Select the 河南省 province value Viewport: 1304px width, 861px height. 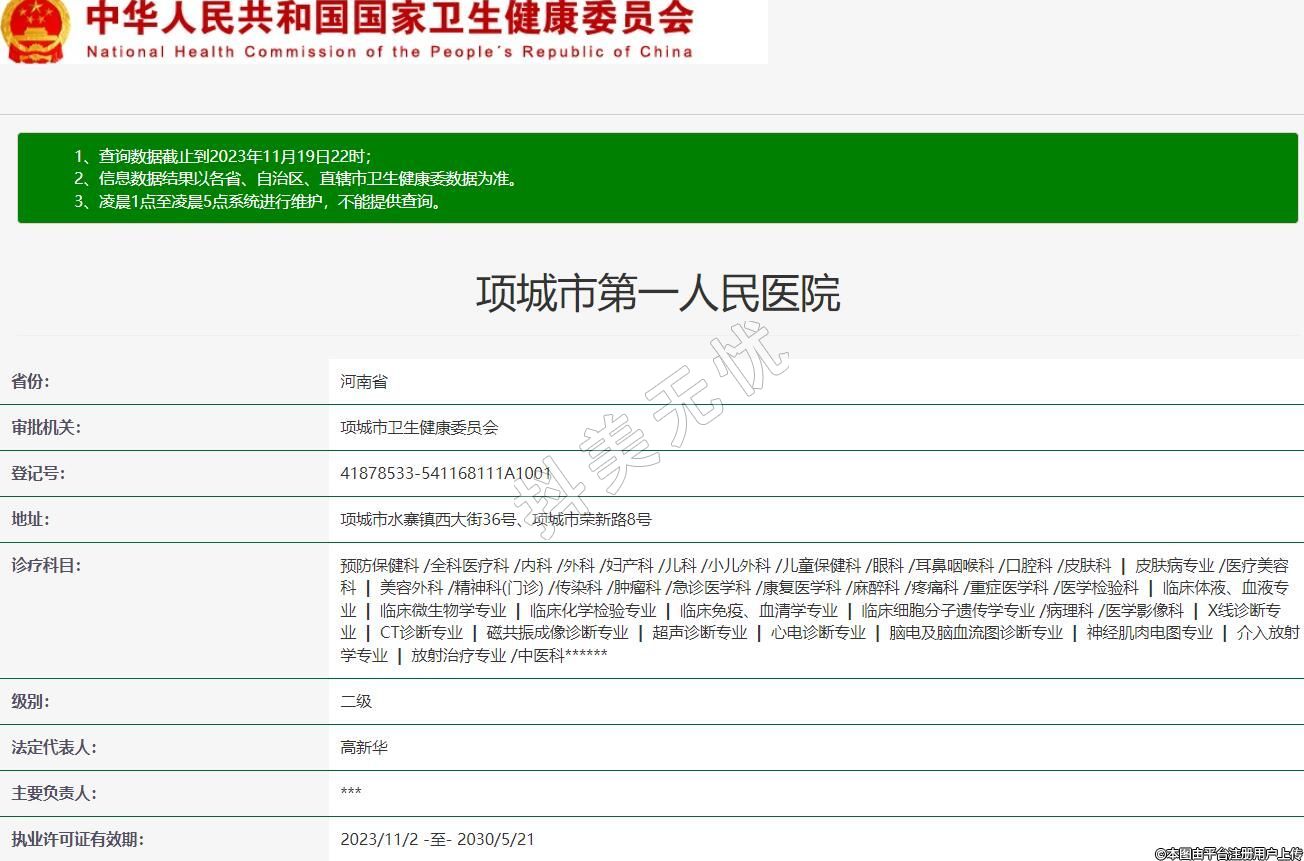[363, 381]
